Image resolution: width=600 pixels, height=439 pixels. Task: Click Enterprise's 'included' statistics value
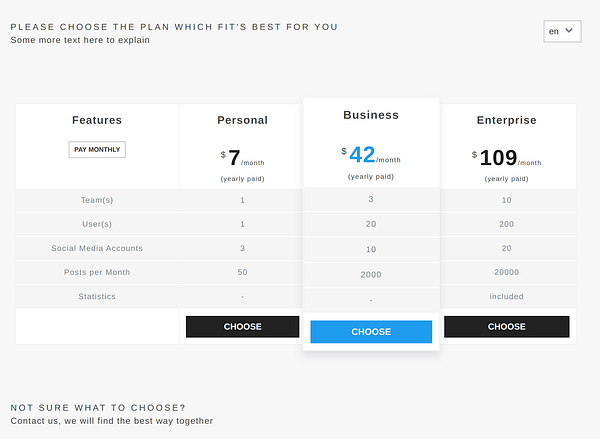[506, 296]
